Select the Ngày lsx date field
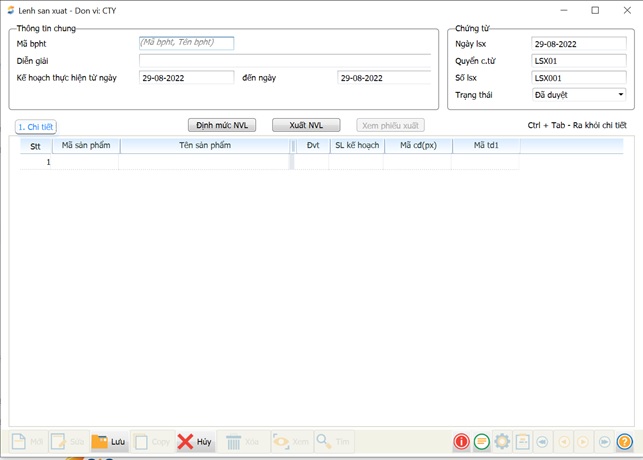The height and width of the screenshot is (460, 643). tap(578, 44)
